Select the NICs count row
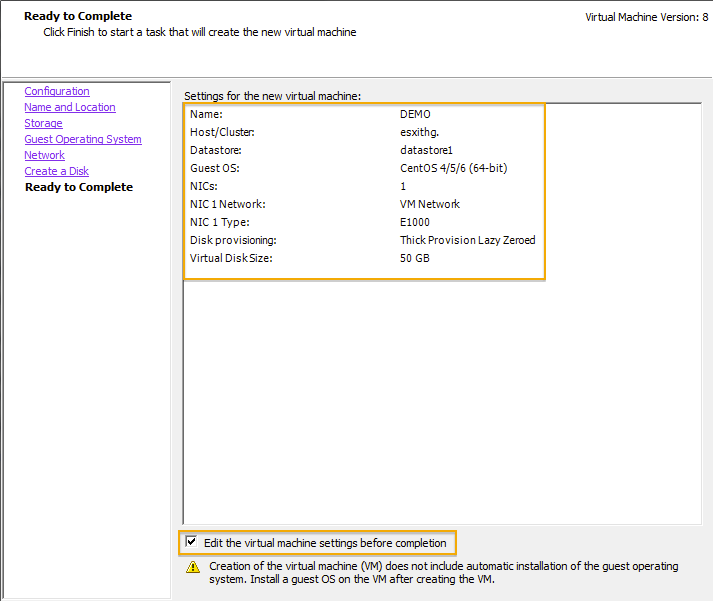 coord(364,186)
